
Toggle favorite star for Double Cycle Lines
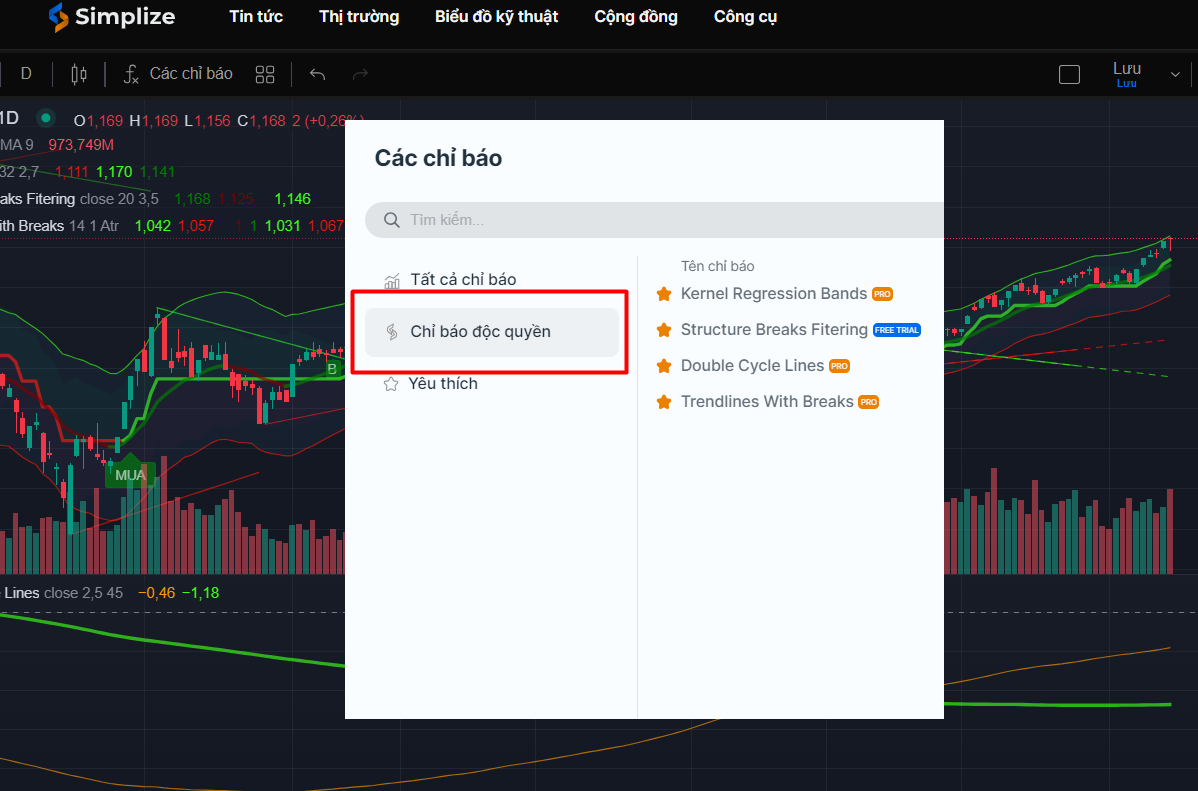click(x=663, y=366)
